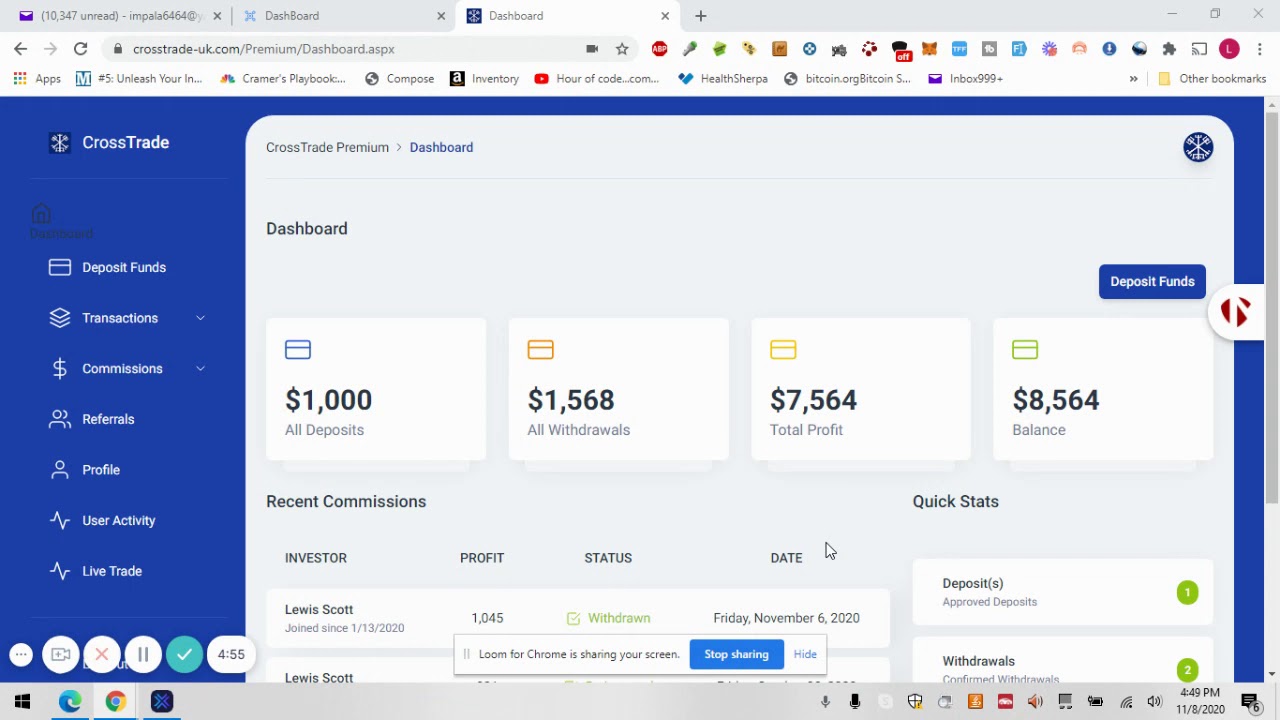Click the CrossTrade logo in sidebar
Viewport: 1280px width, 720px height.
pos(110,142)
